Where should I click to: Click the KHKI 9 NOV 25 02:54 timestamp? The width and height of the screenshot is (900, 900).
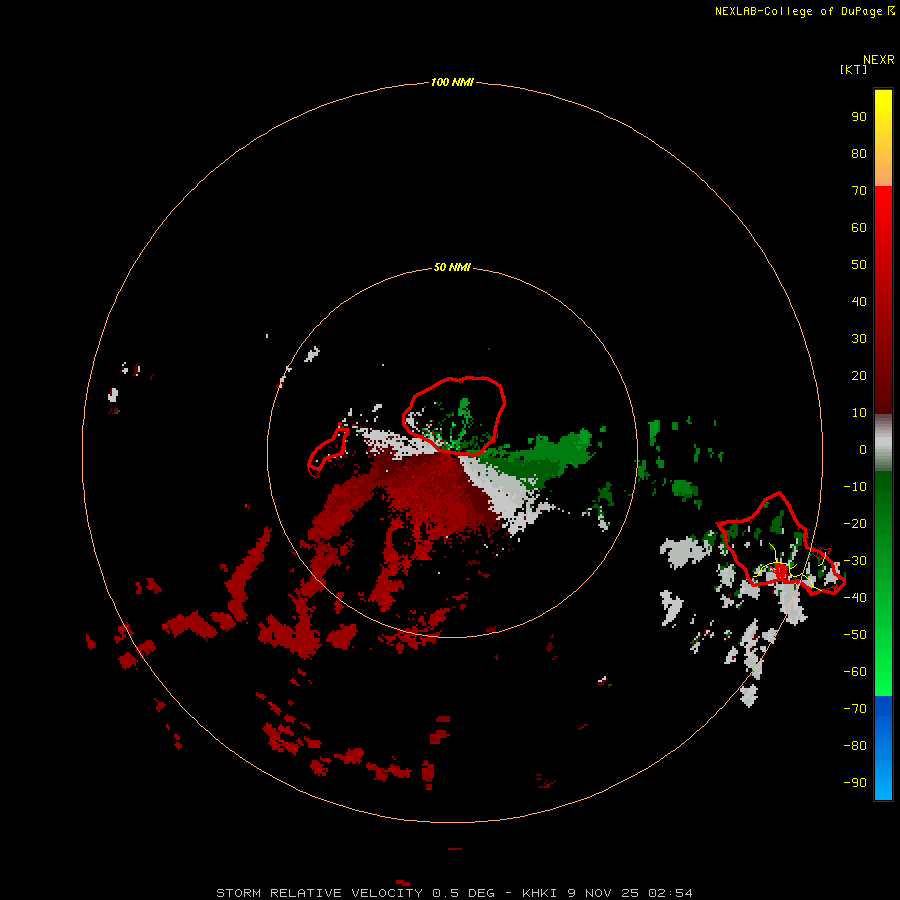(x=607, y=893)
